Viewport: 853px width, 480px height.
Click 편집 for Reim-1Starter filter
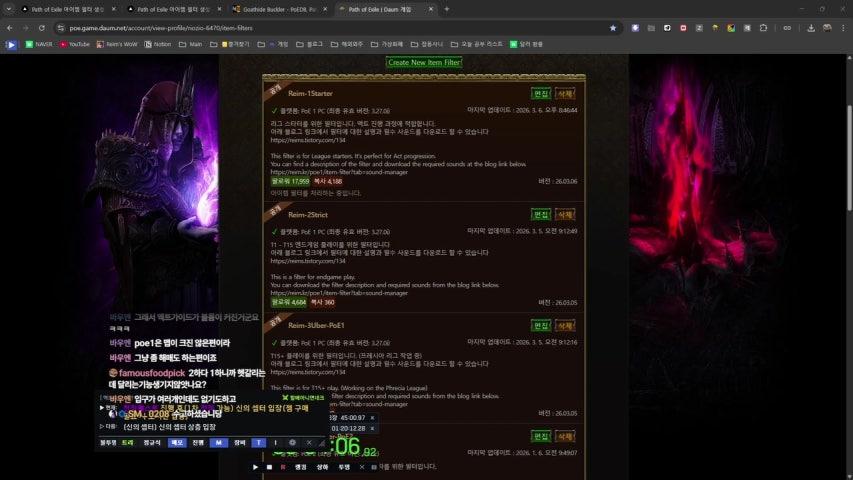[541, 94]
